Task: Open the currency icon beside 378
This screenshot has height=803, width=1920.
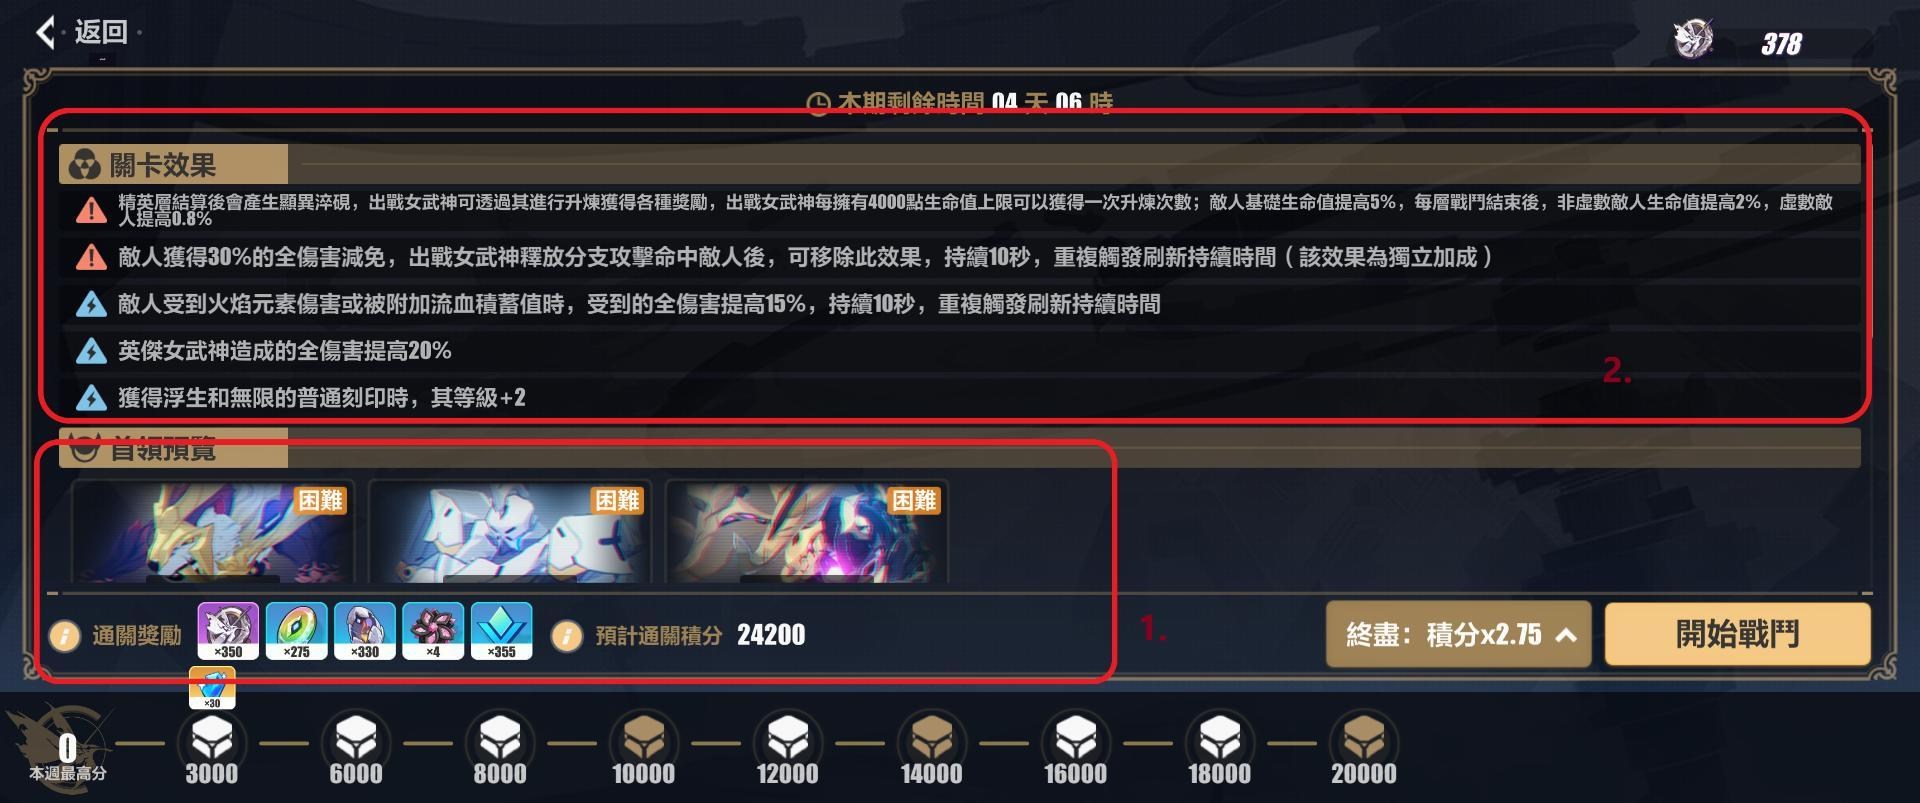Action: pyautogui.click(x=1693, y=40)
